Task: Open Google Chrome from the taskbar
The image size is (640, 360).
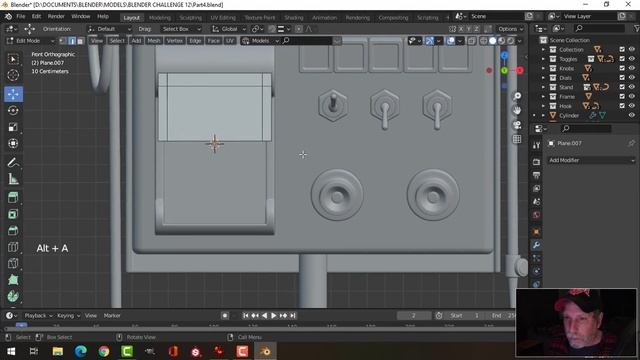Action: pyautogui.click(x=104, y=351)
